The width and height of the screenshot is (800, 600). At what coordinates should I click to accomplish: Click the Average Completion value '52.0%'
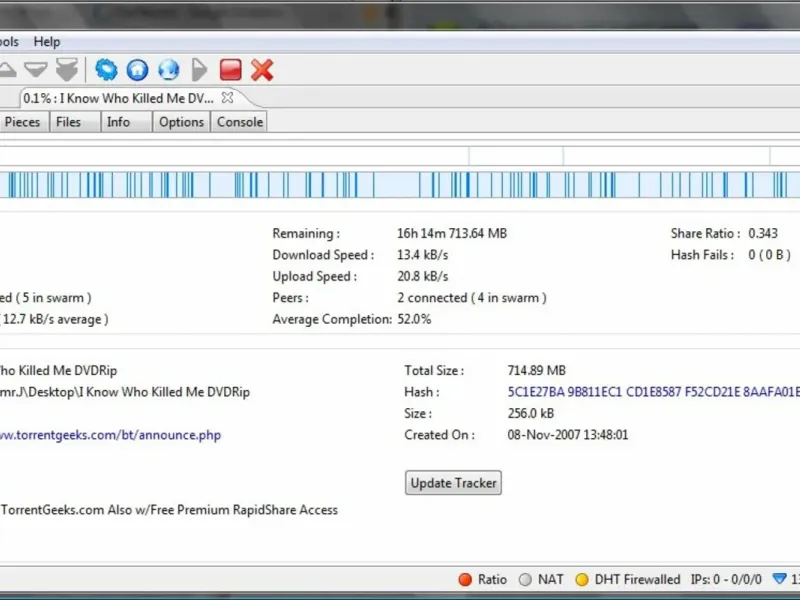414,319
